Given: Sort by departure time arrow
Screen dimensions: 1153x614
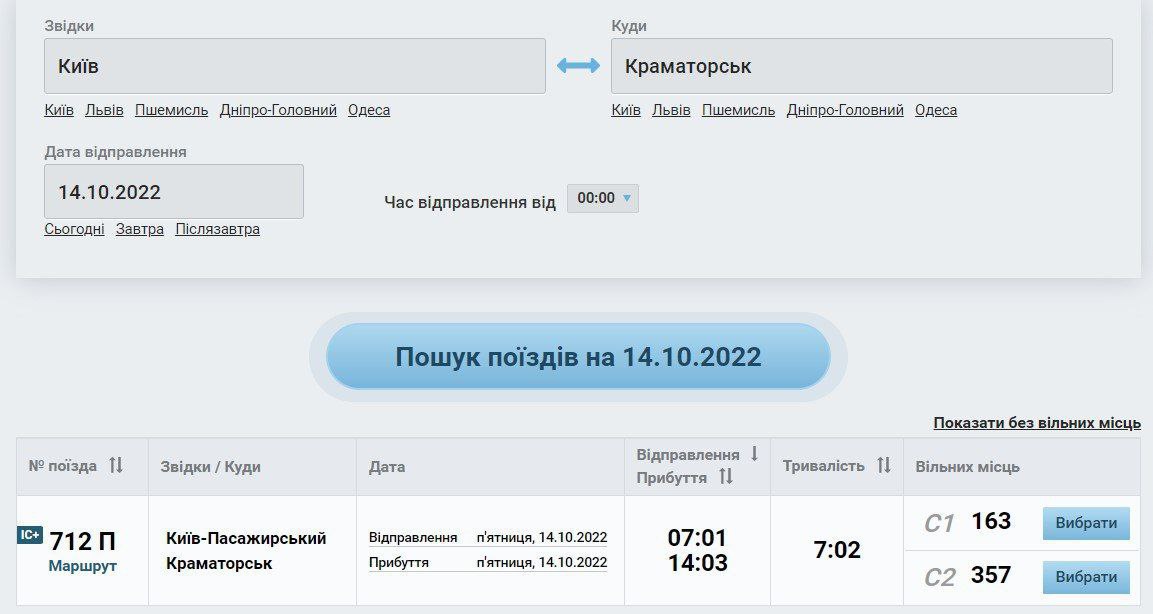Looking at the screenshot, I should click(x=754, y=454).
